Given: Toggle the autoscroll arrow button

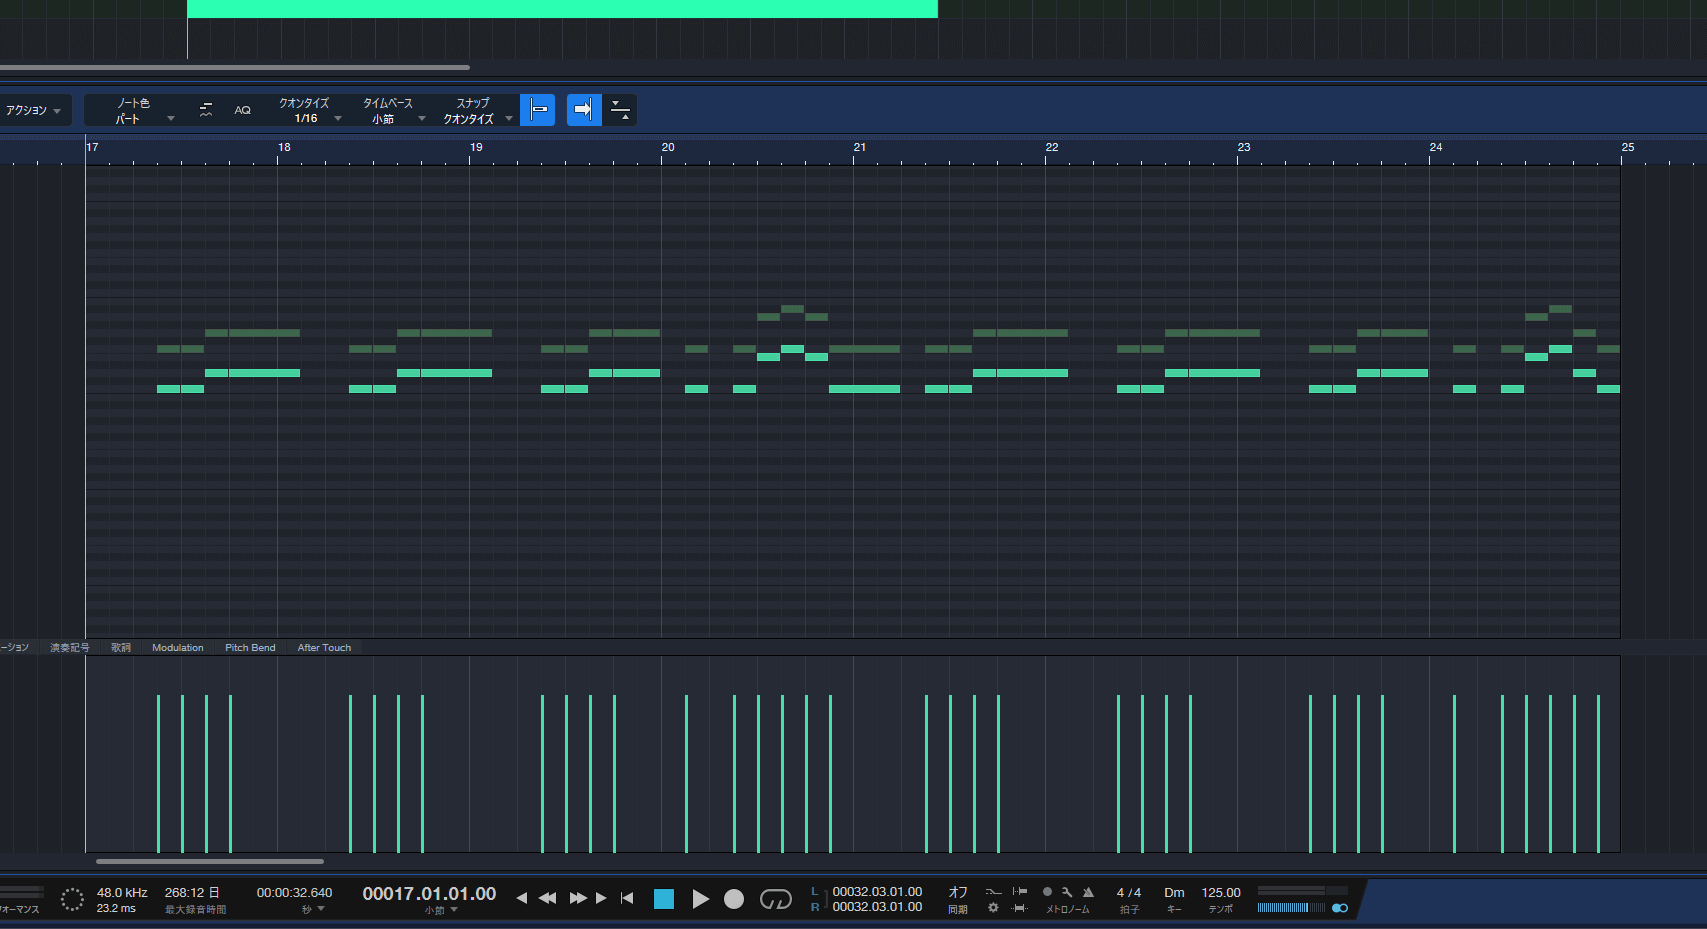Looking at the screenshot, I should click(584, 110).
